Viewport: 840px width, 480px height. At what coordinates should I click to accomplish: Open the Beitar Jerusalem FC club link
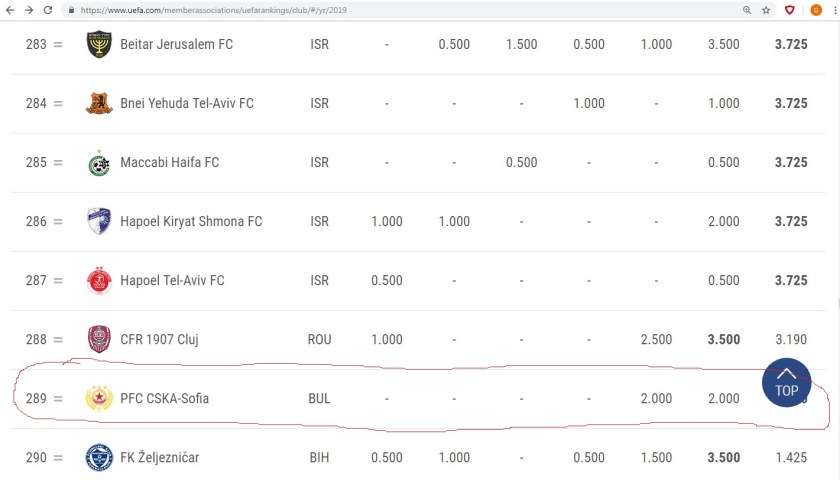178,44
